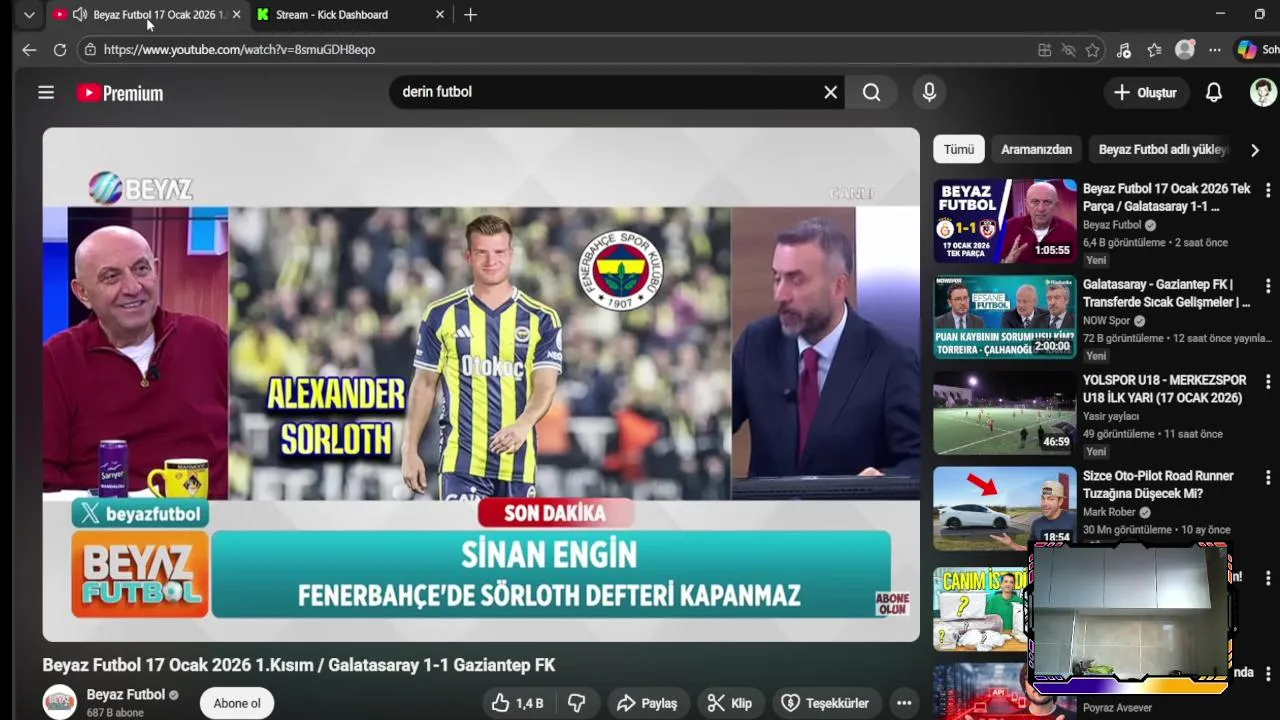Open options for Sizce Oto-Pilot video
The height and width of the screenshot is (720, 1280).
(1267, 478)
